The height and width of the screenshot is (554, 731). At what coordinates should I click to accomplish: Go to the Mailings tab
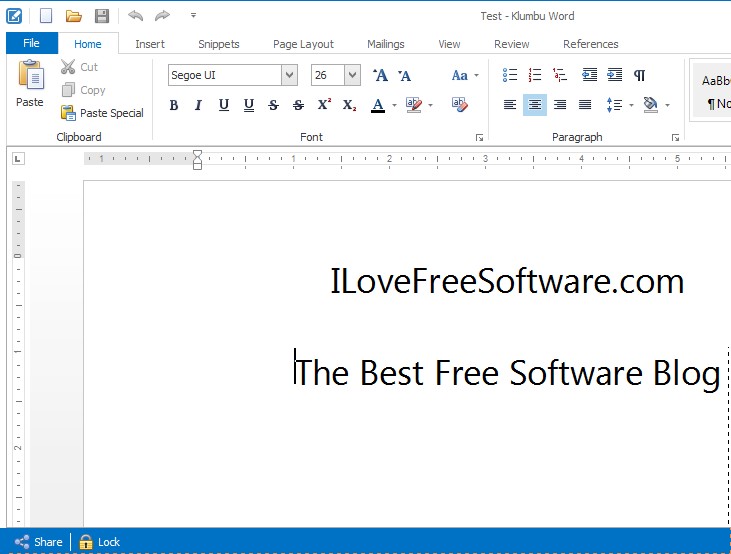click(x=386, y=44)
